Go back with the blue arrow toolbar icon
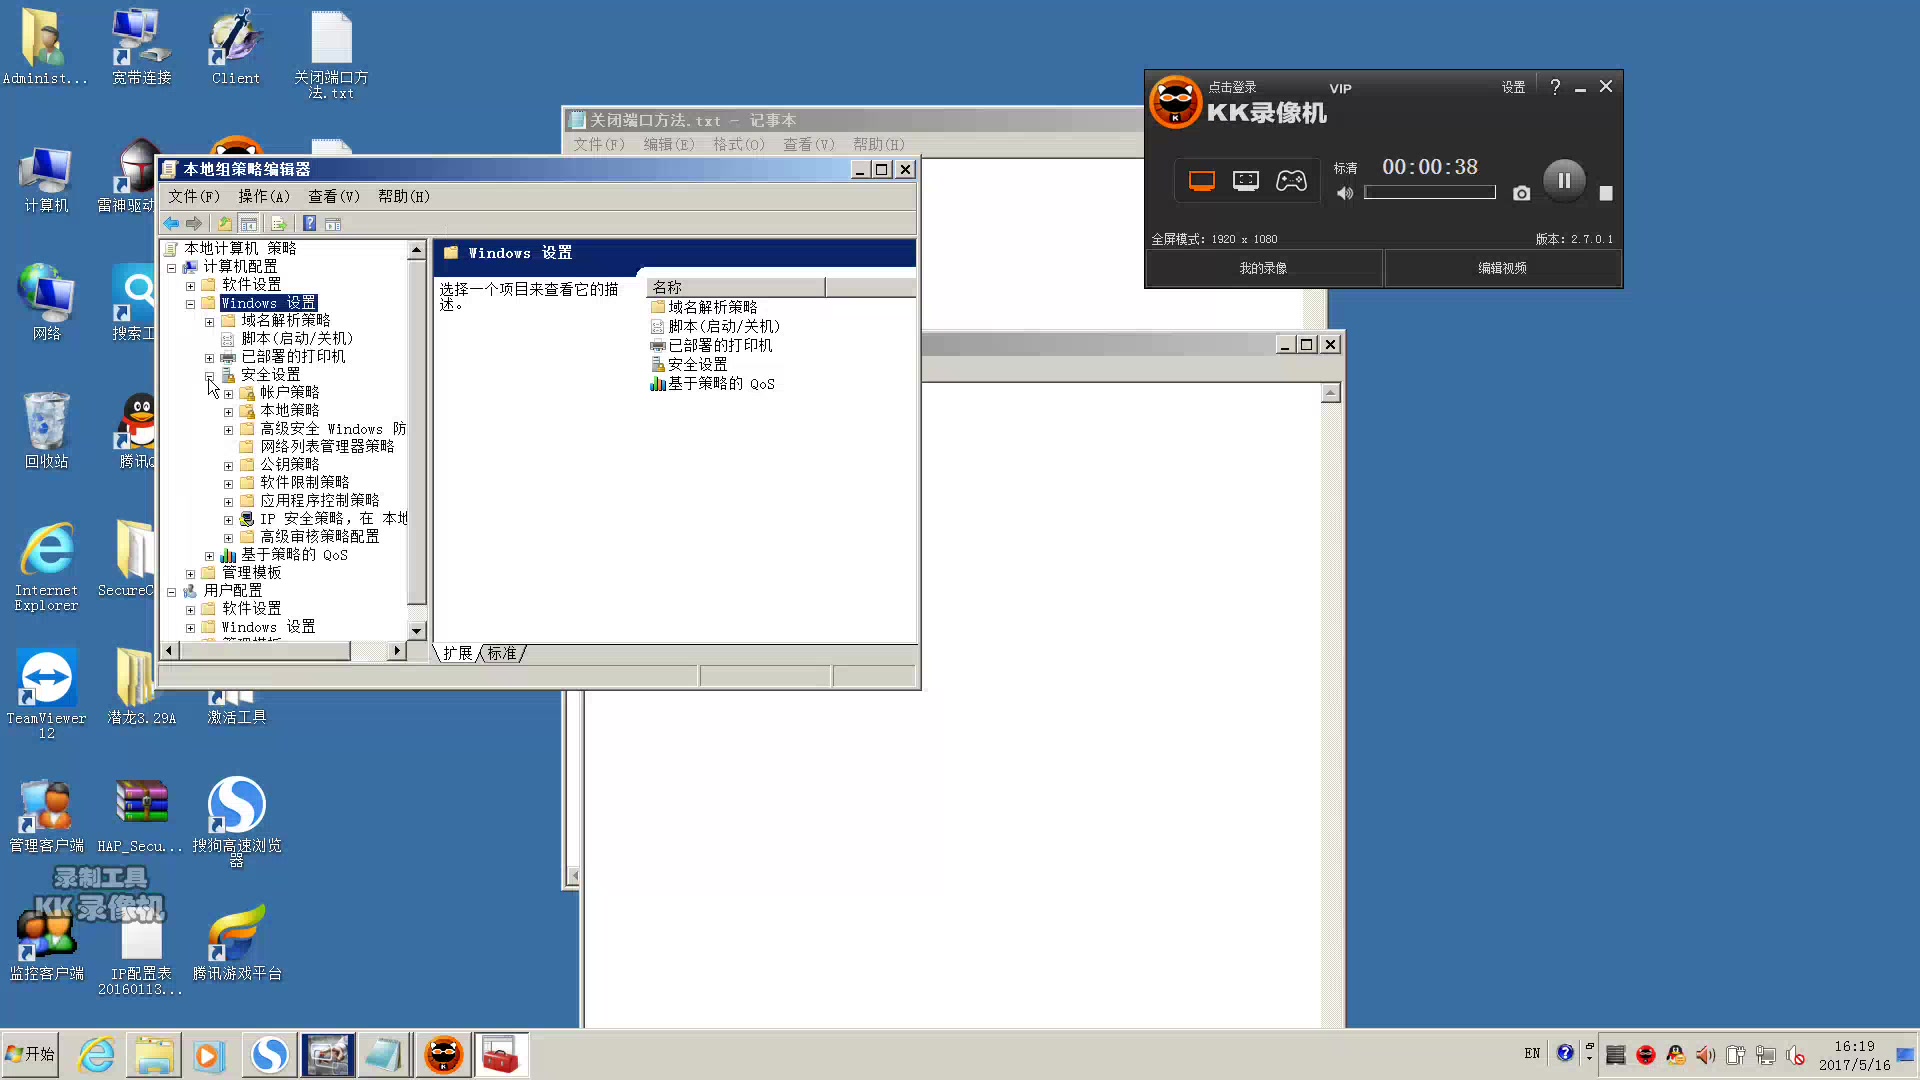The height and width of the screenshot is (1080, 1920). [x=171, y=224]
